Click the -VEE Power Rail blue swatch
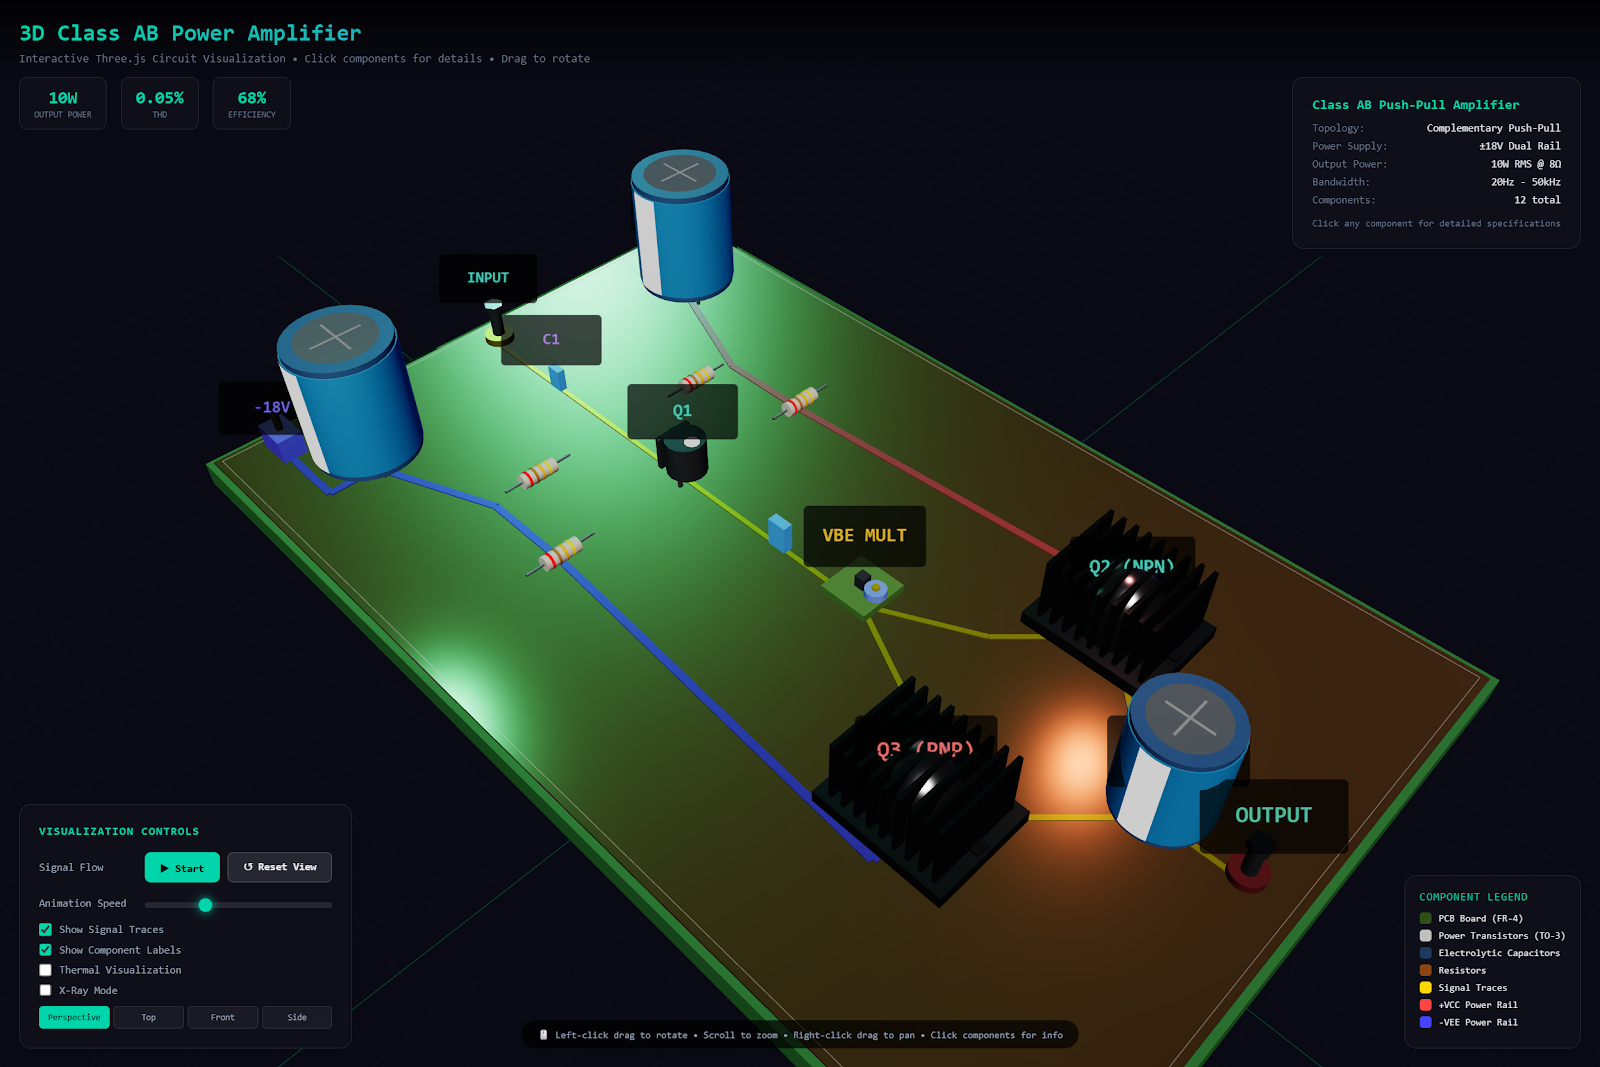1600x1067 pixels. pos(1425,1022)
